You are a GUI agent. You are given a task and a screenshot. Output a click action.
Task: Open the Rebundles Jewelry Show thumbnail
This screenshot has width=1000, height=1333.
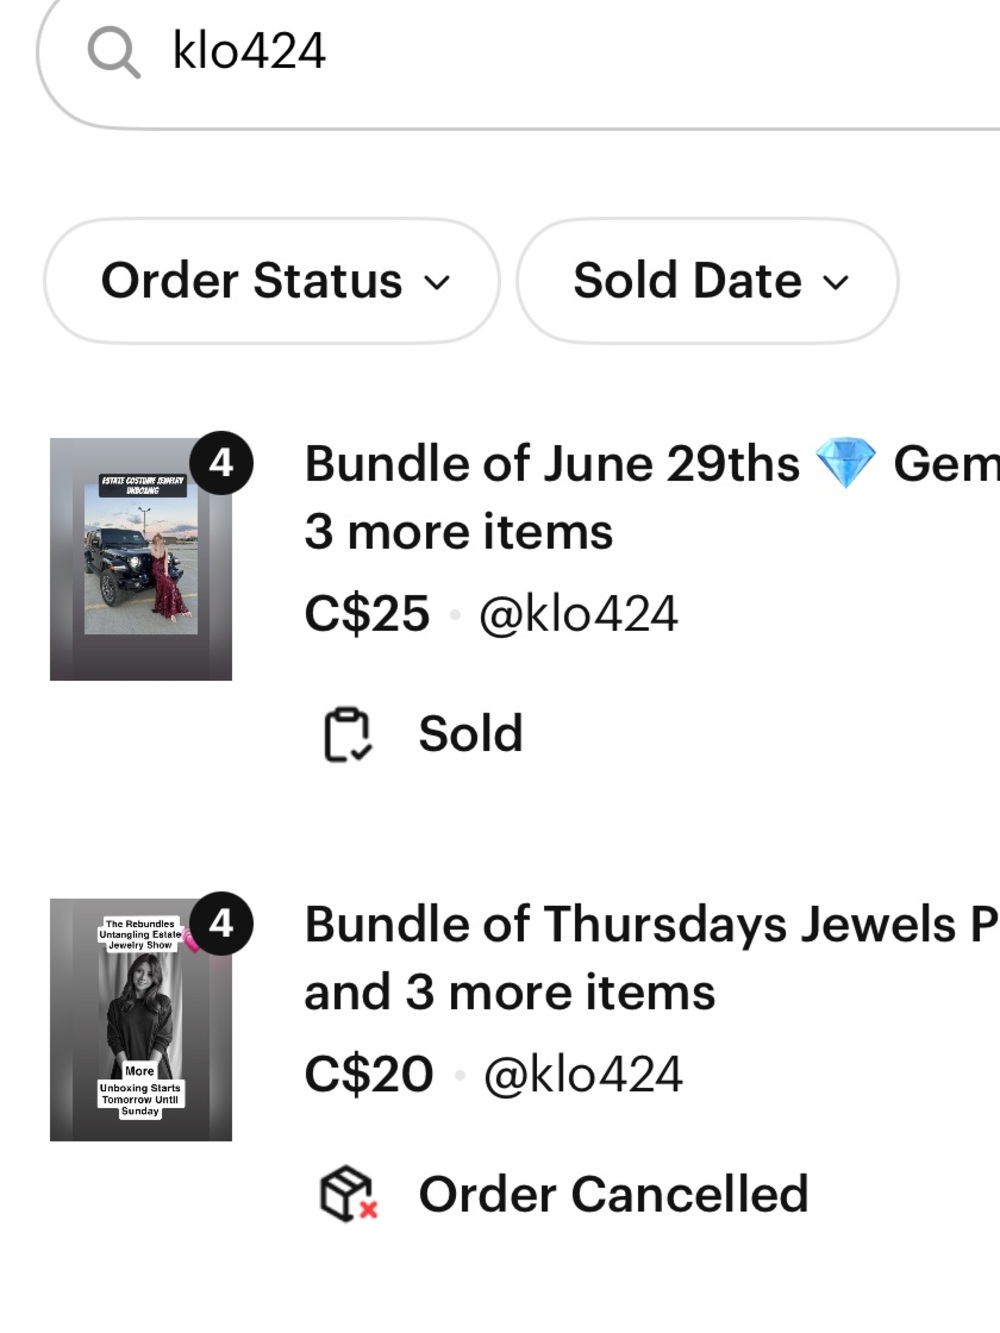(x=141, y=1020)
